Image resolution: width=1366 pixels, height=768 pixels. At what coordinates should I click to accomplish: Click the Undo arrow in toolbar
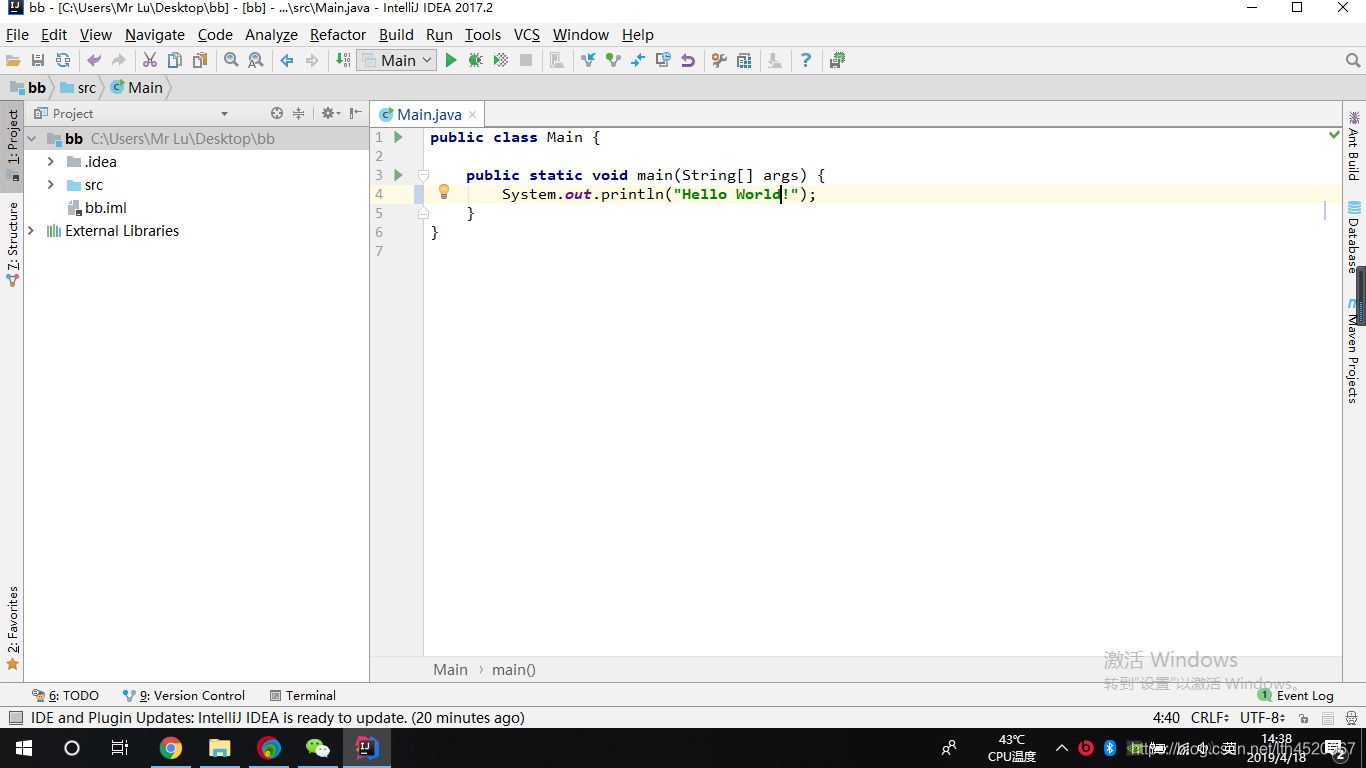click(94, 61)
